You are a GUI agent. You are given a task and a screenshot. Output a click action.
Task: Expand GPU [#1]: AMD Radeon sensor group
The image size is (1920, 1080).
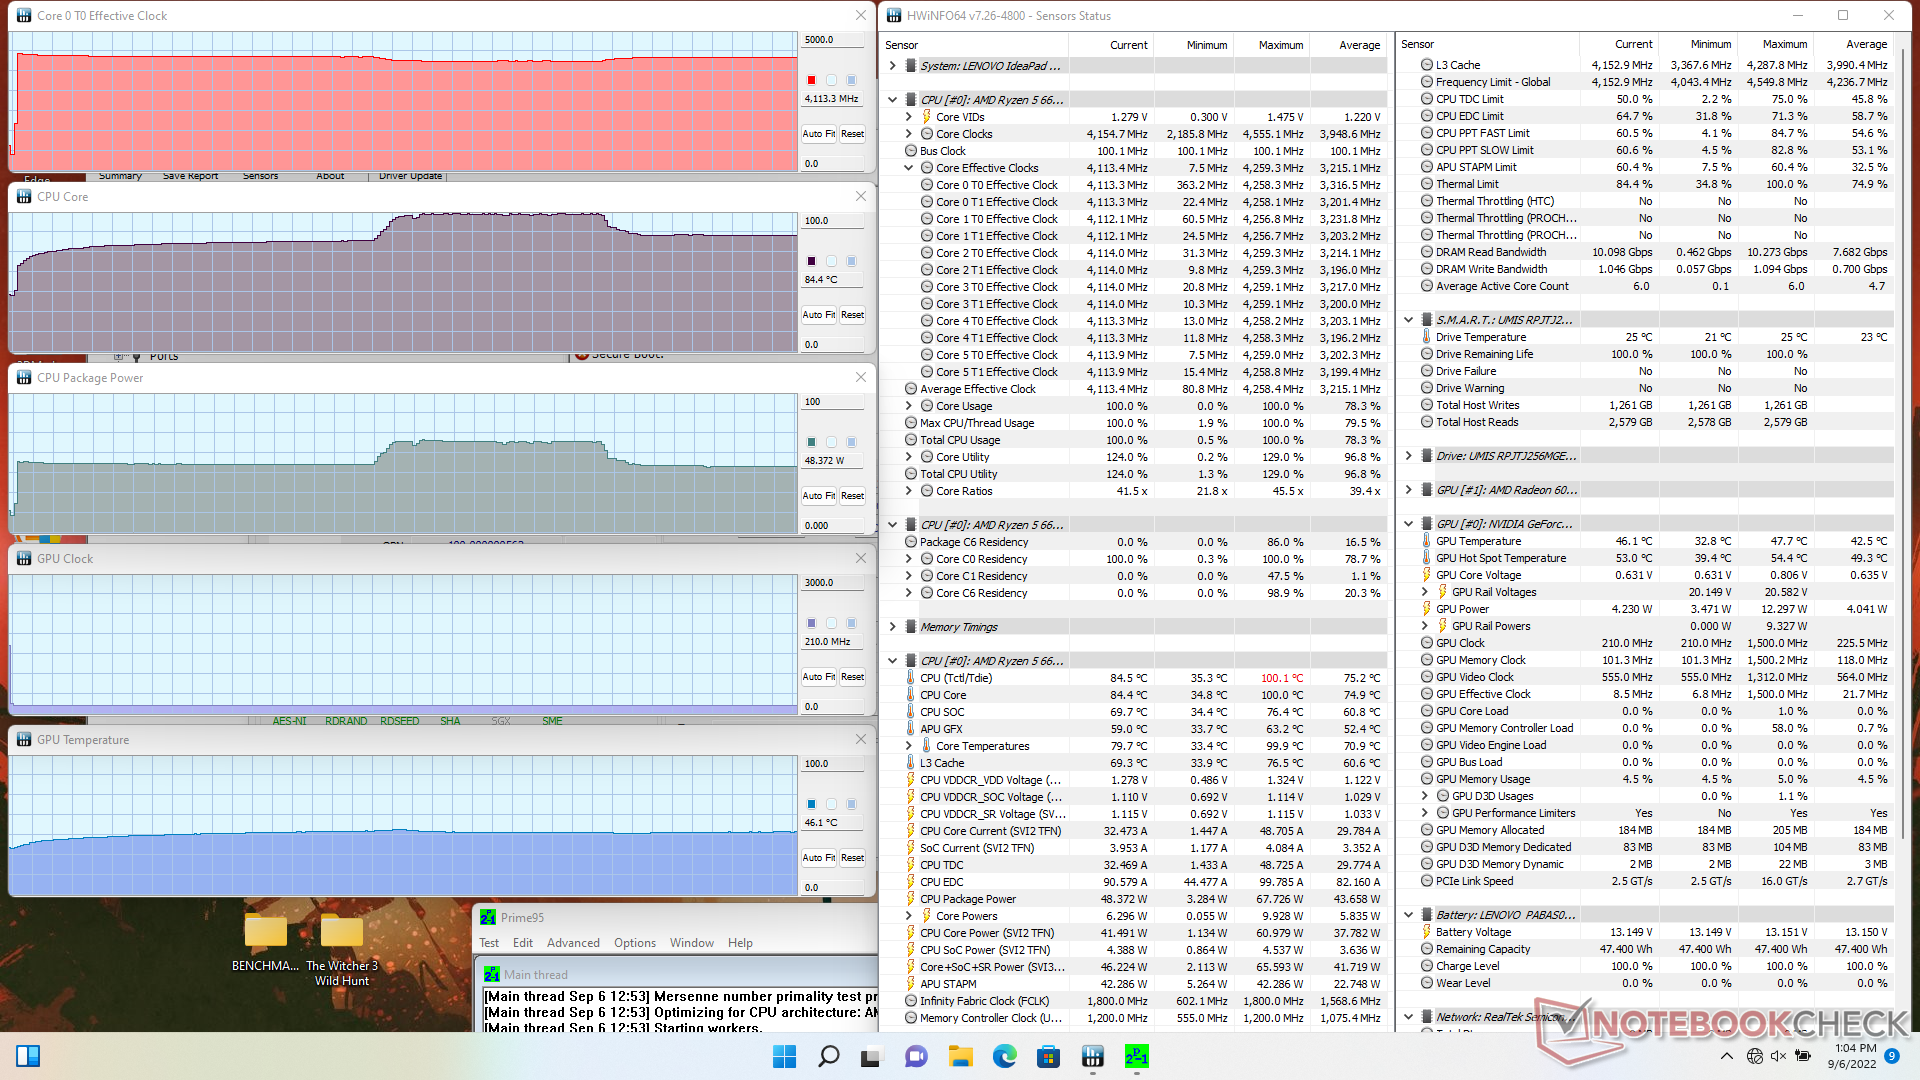(x=1408, y=490)
